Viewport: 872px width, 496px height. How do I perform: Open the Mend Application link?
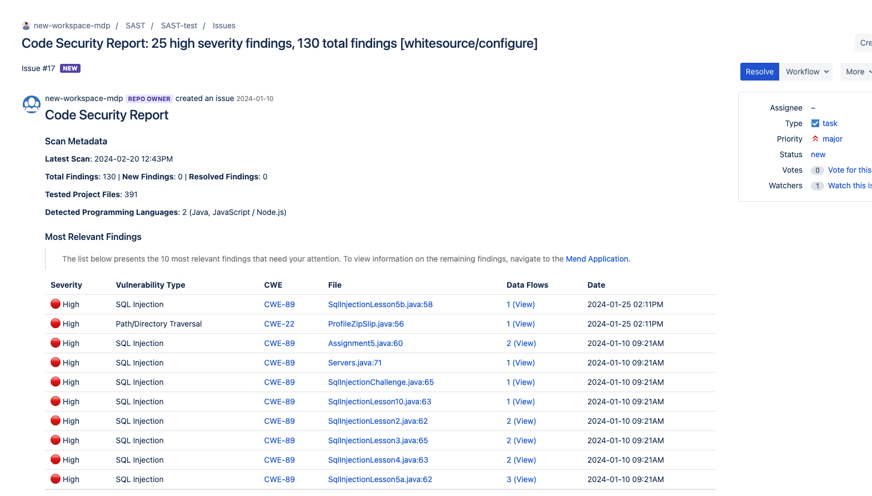597,259
